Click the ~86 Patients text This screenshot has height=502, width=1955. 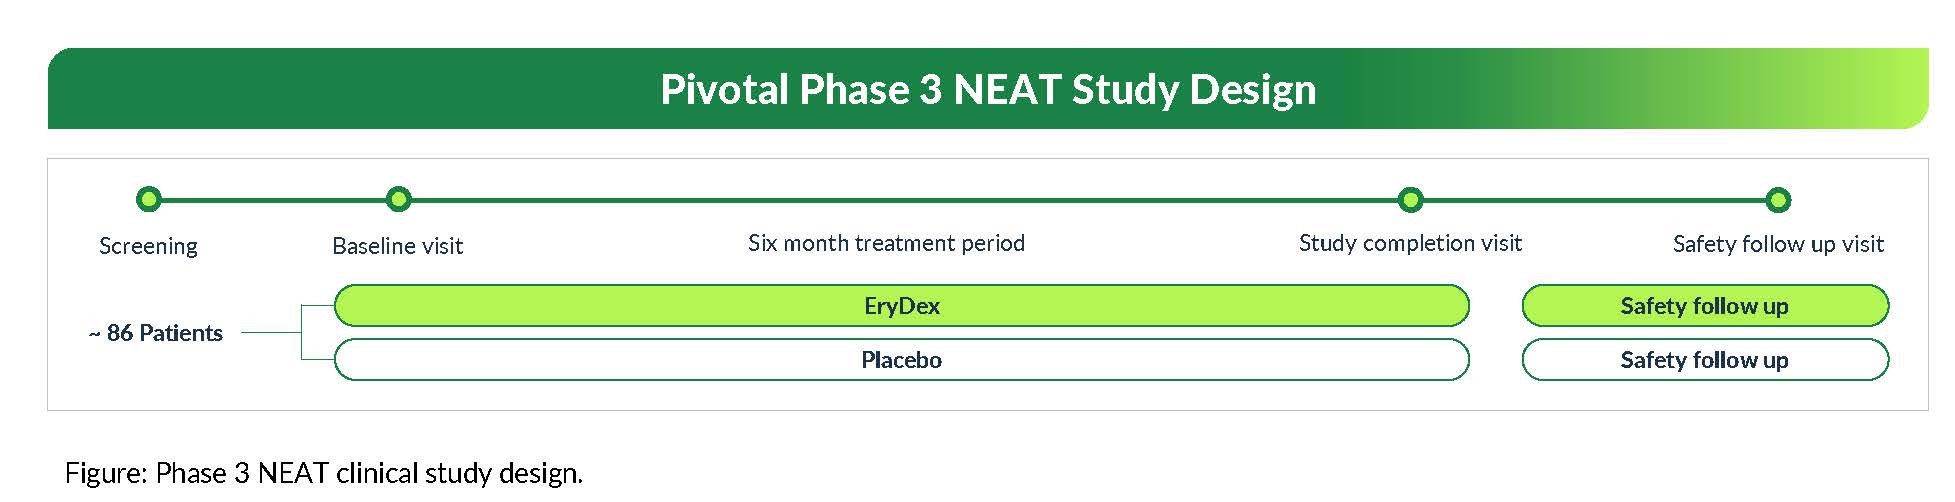(x=156, y=333)
